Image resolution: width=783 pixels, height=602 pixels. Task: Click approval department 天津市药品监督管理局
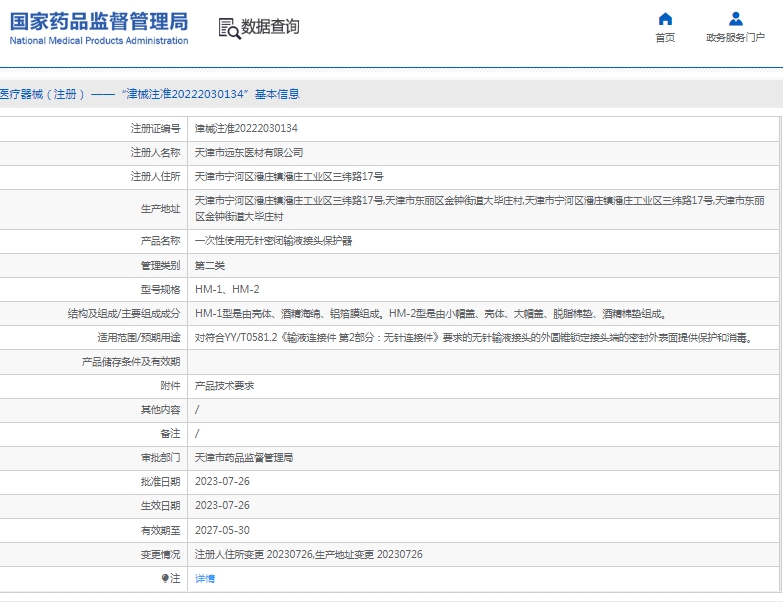click(244, 458)
